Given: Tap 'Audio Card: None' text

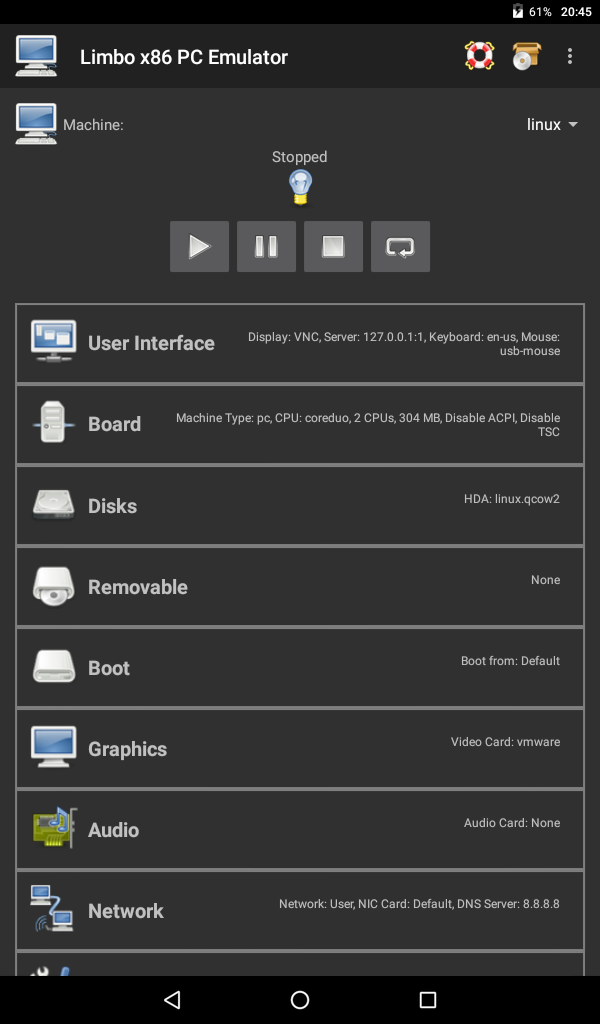Looking at the screenshot, I should [512, 822].
